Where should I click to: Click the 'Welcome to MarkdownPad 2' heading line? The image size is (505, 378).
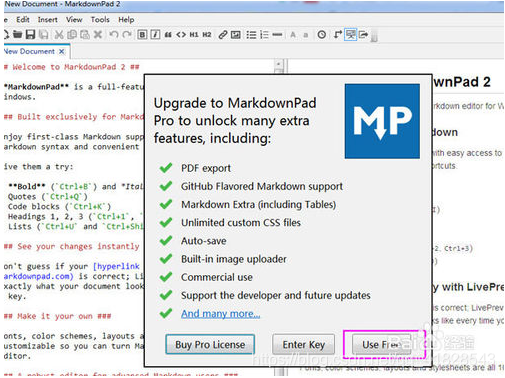tap(71, 67)
